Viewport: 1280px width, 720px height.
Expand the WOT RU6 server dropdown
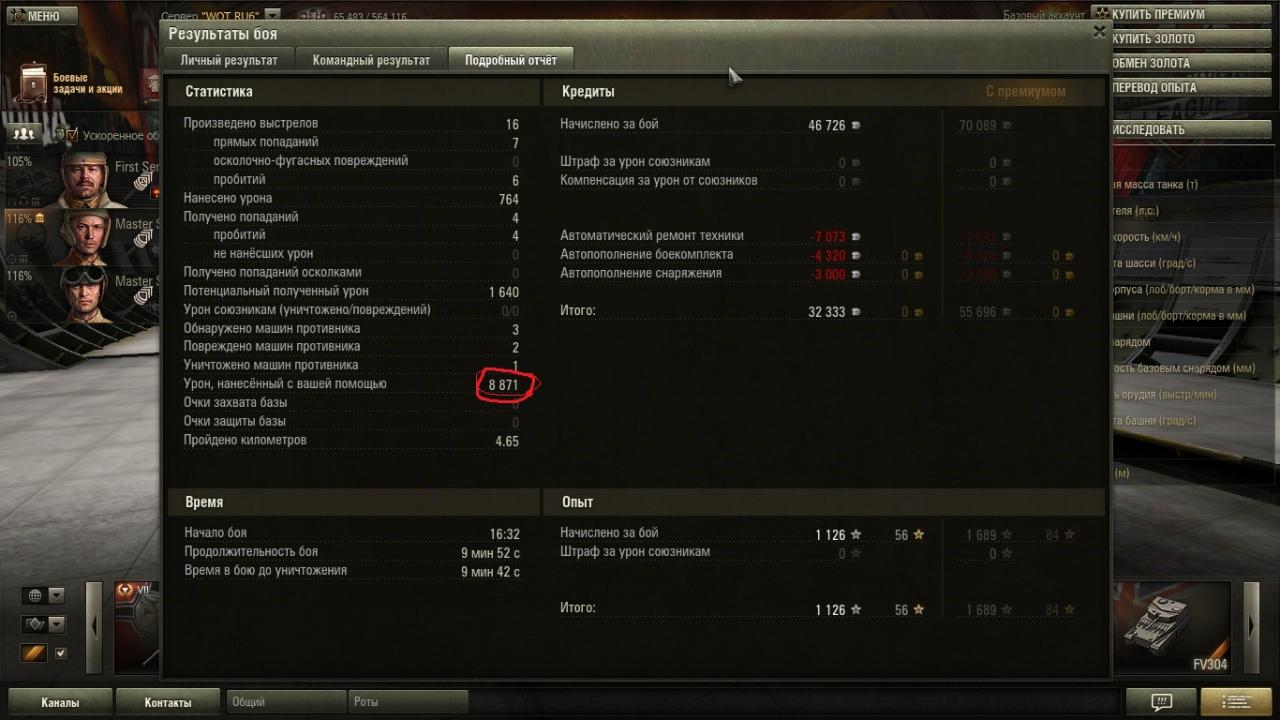click(x=272, y=15)
